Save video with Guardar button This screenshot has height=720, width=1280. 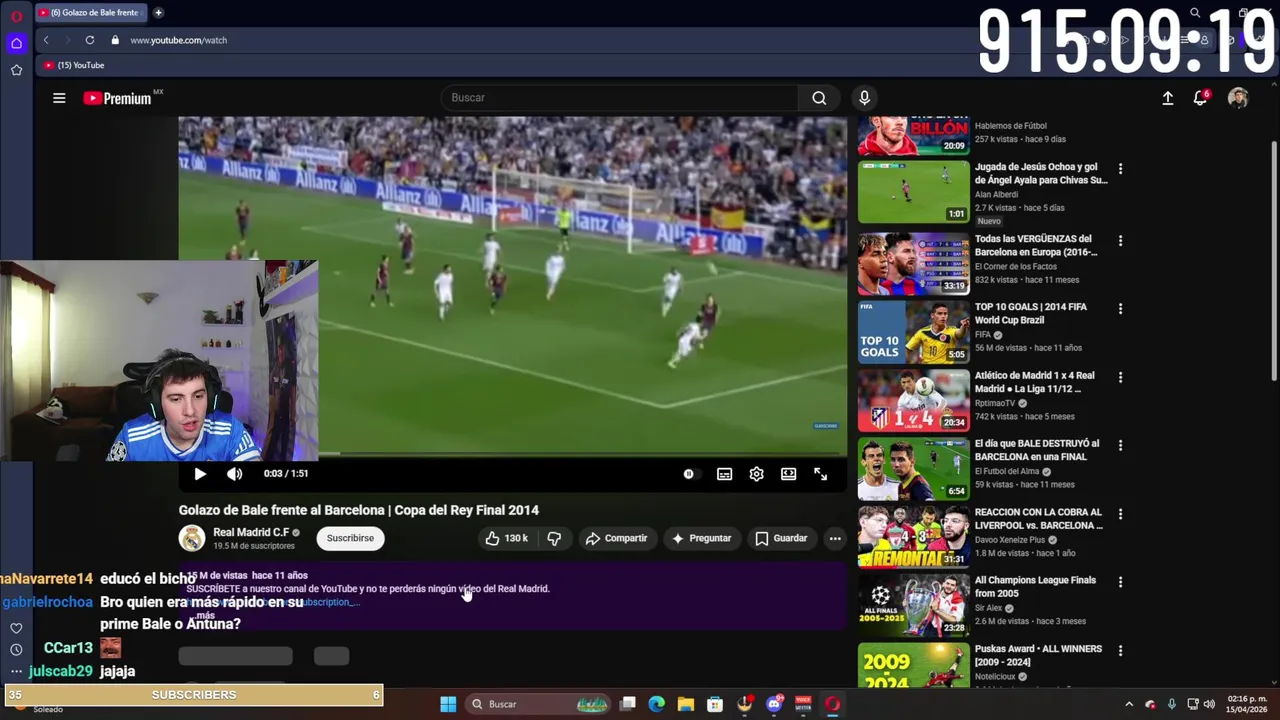point(781,538)
